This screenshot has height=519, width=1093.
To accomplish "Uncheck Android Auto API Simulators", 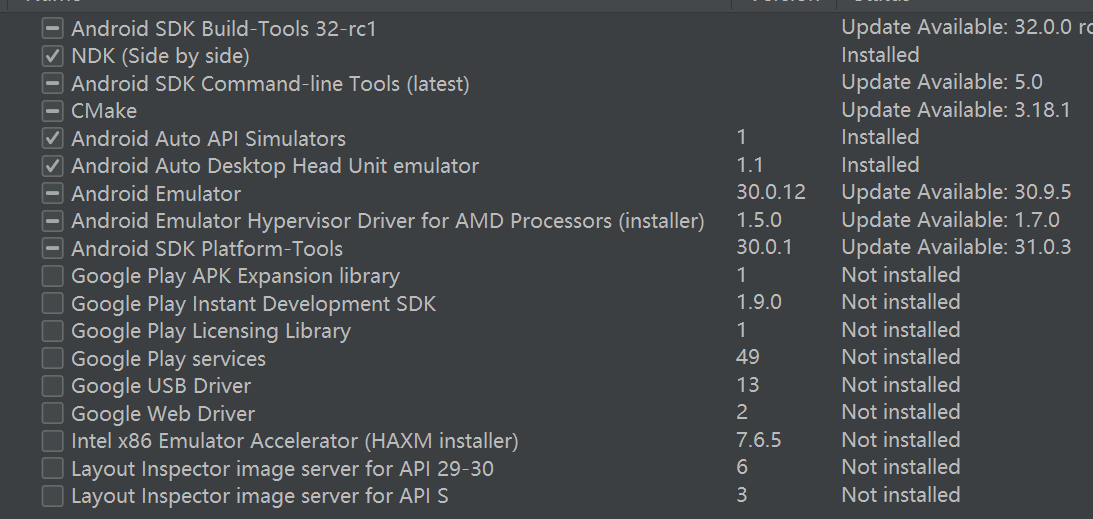I will pos(52,139).
